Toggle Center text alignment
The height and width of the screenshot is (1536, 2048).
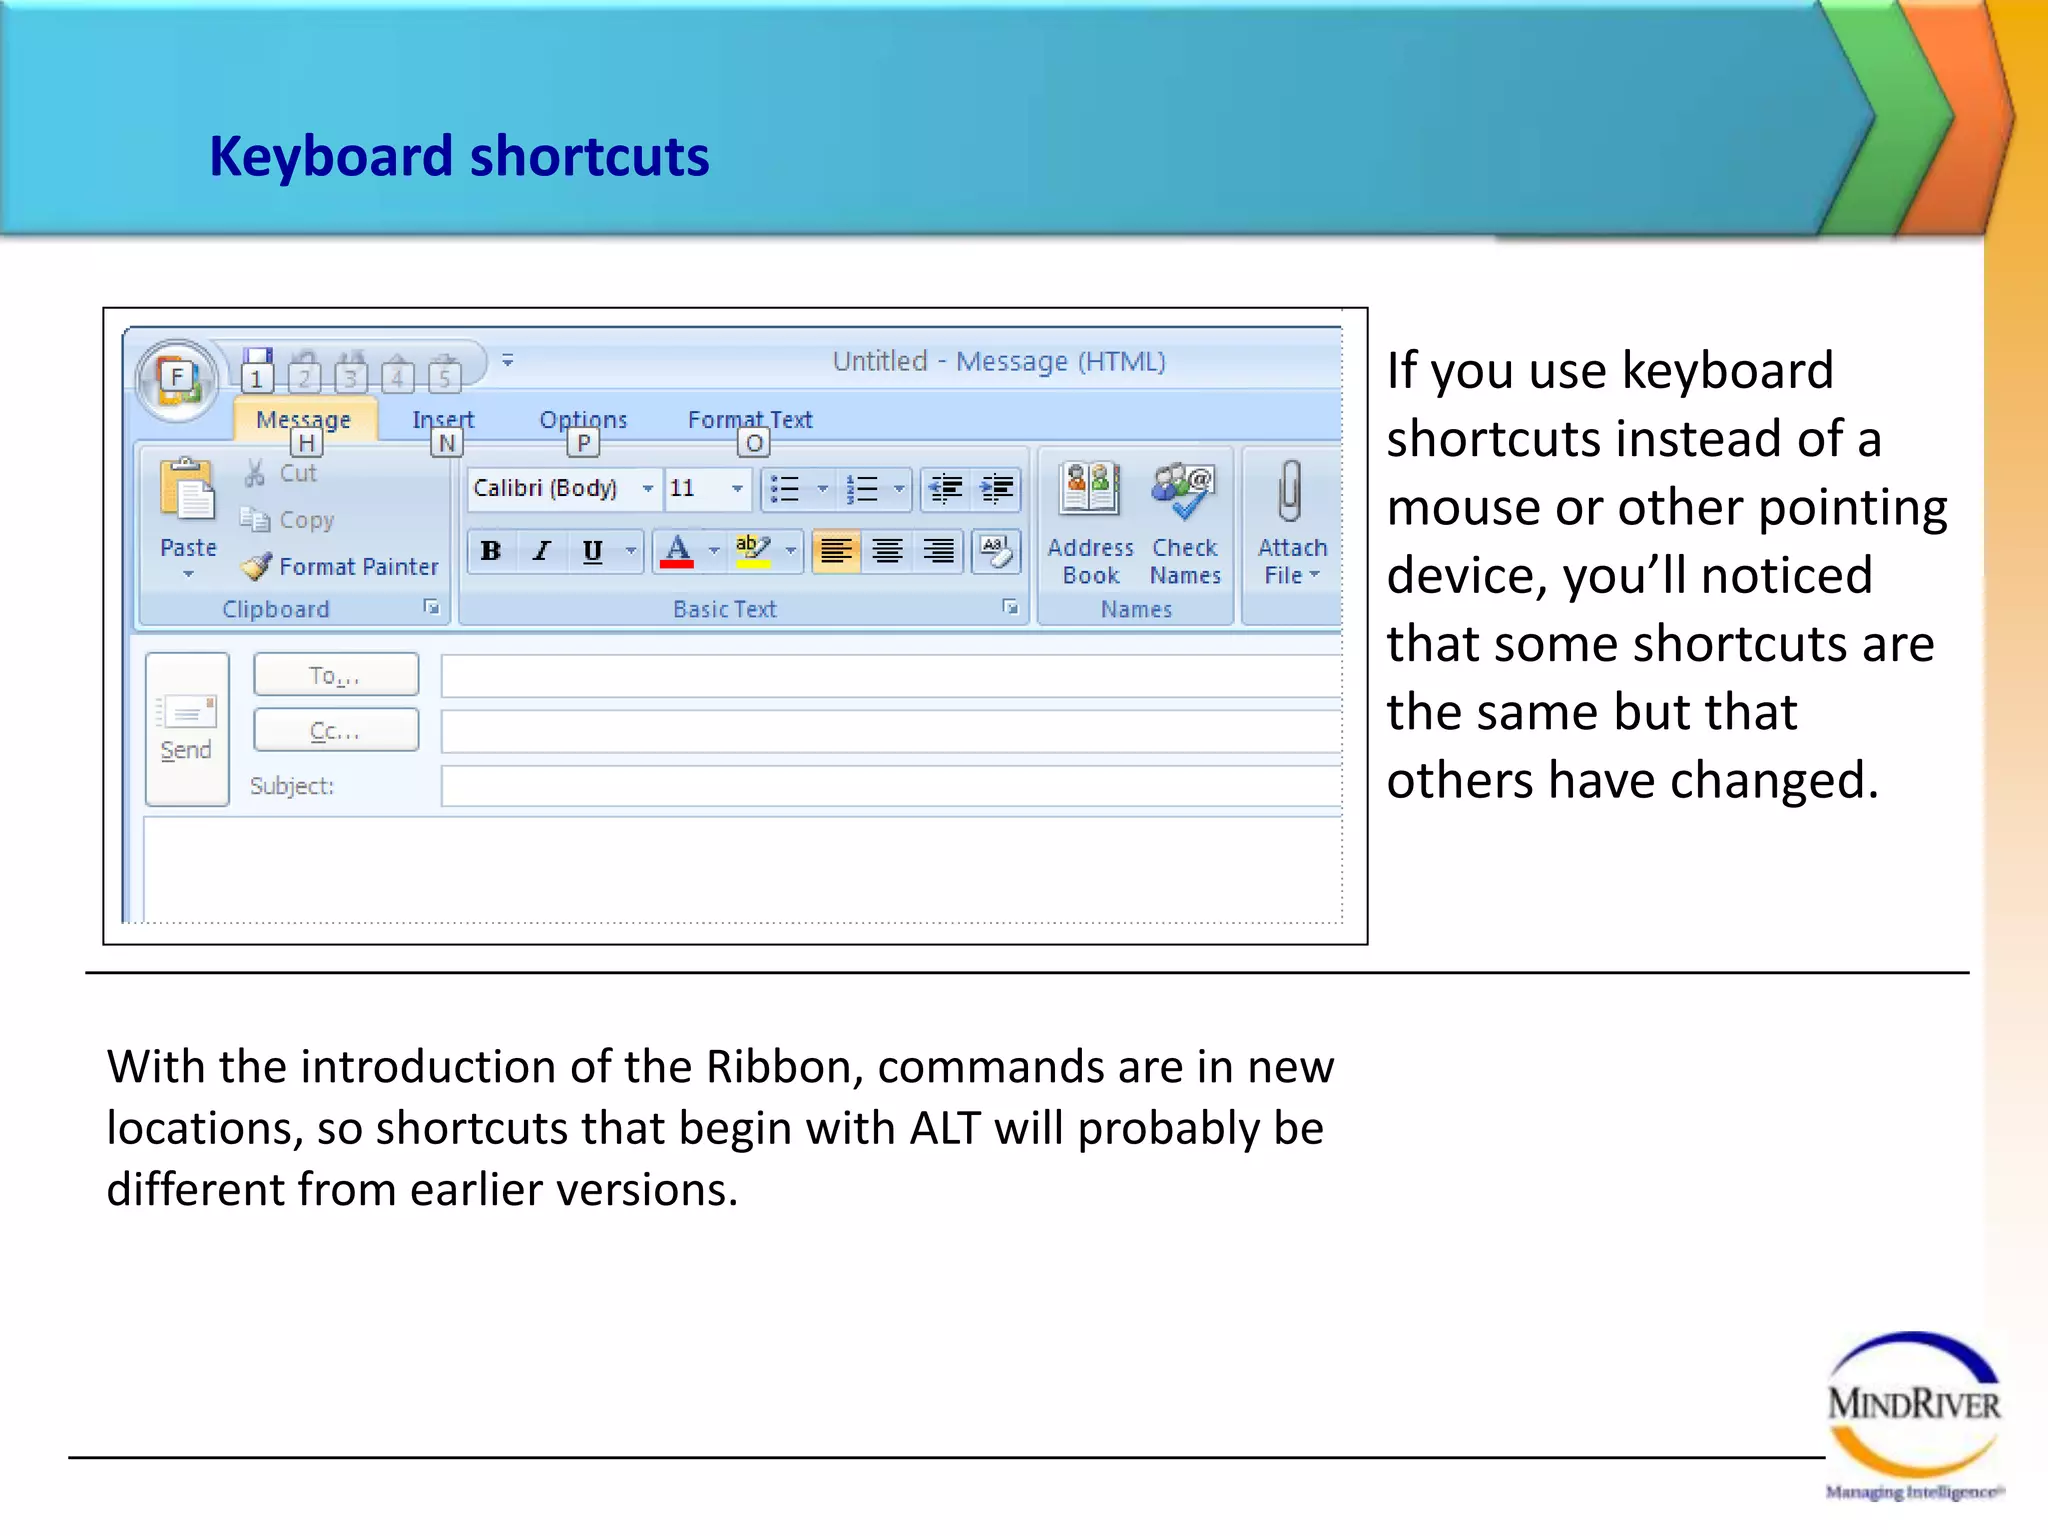(887, 551)
